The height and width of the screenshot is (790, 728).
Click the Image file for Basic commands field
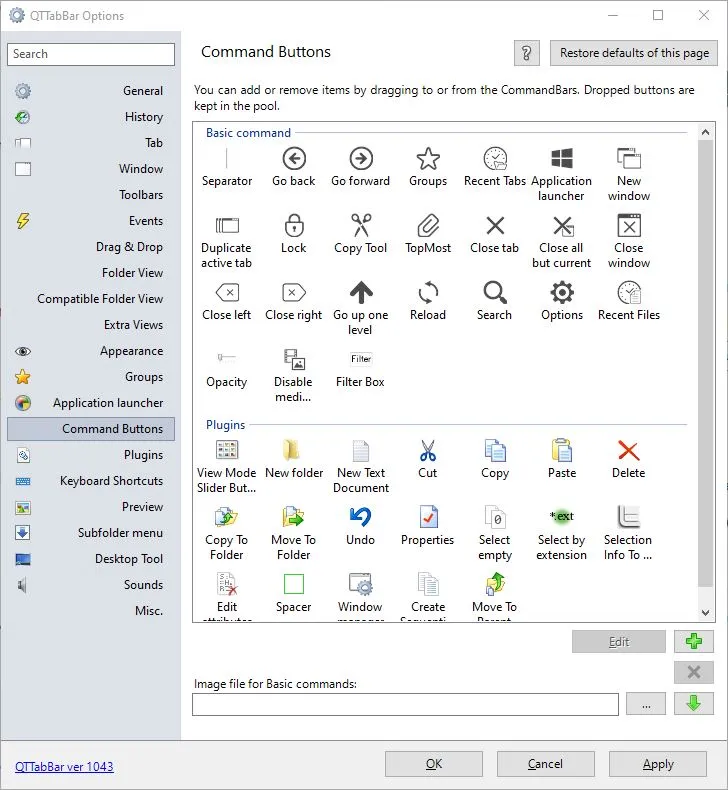pos(405,704)
